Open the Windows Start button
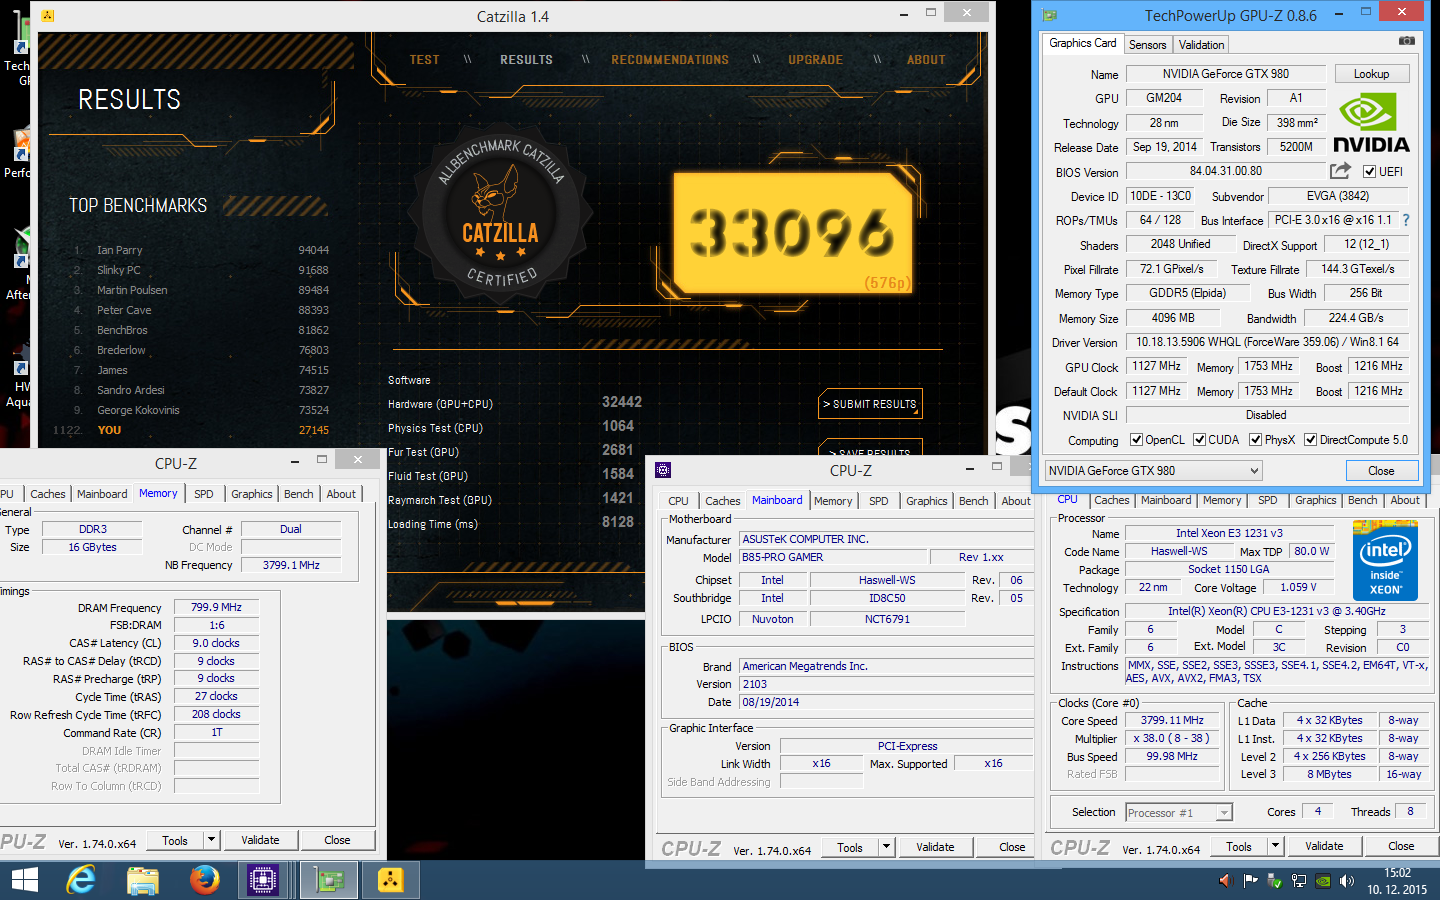1440x900 pixels. pos(24,880)
